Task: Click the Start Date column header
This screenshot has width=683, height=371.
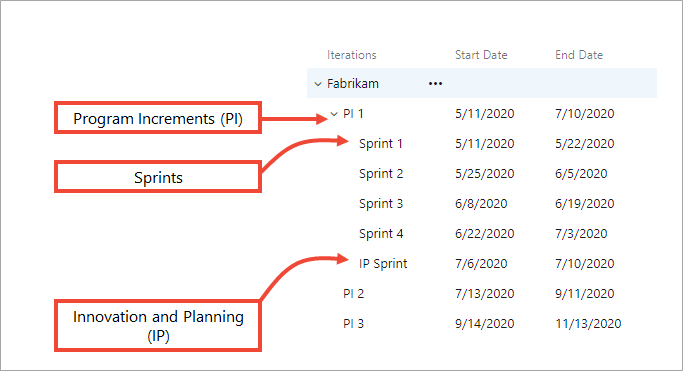Action: [x=481, y=55]
